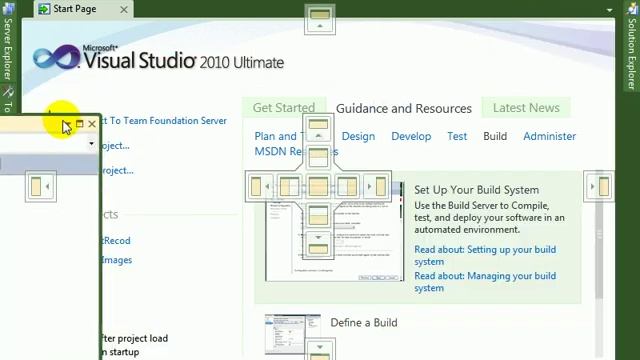The image size is (640, 360).
Task: Select outer bottom guide of center dock diamond
Action: tap(318, 244)
